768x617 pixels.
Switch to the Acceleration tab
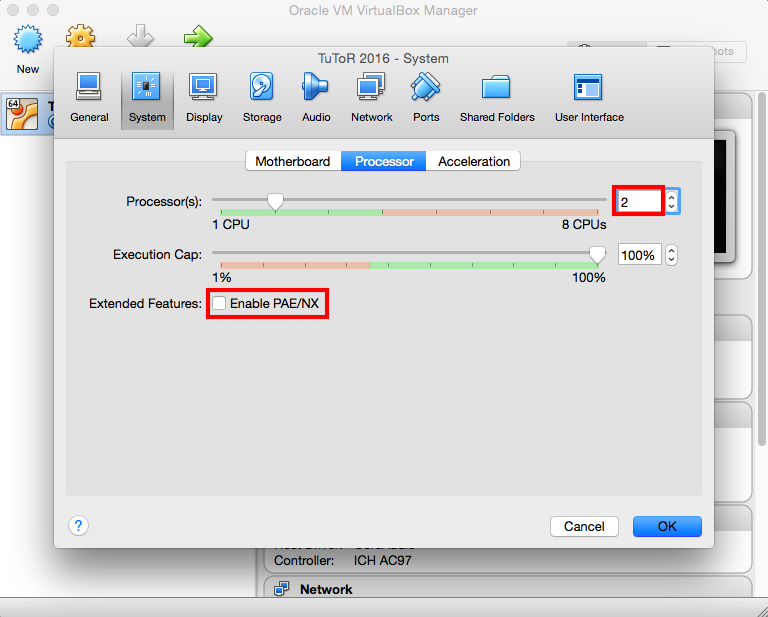[474, 161]
